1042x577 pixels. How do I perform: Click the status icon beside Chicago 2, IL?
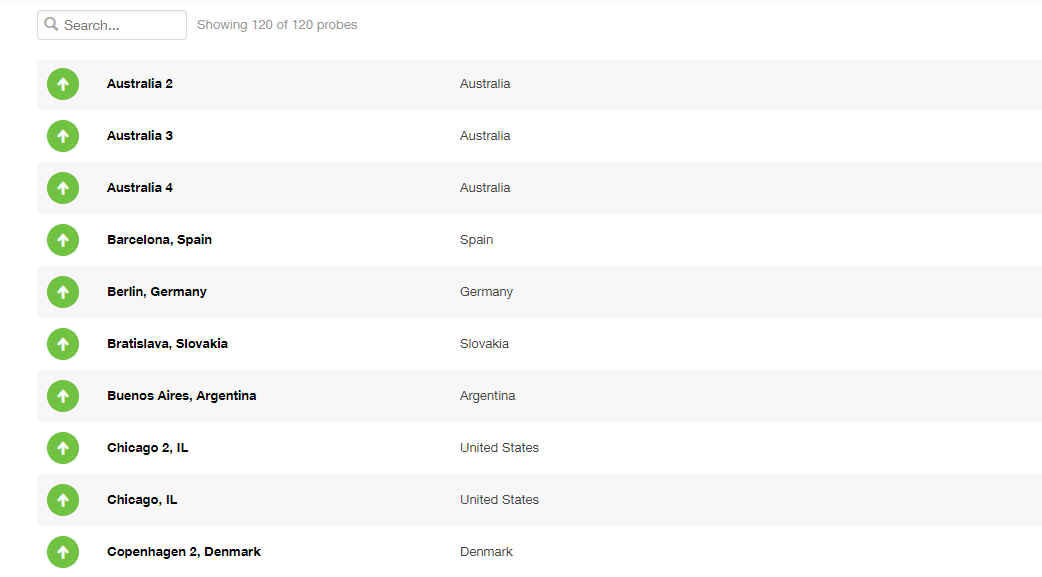(63, 448)
